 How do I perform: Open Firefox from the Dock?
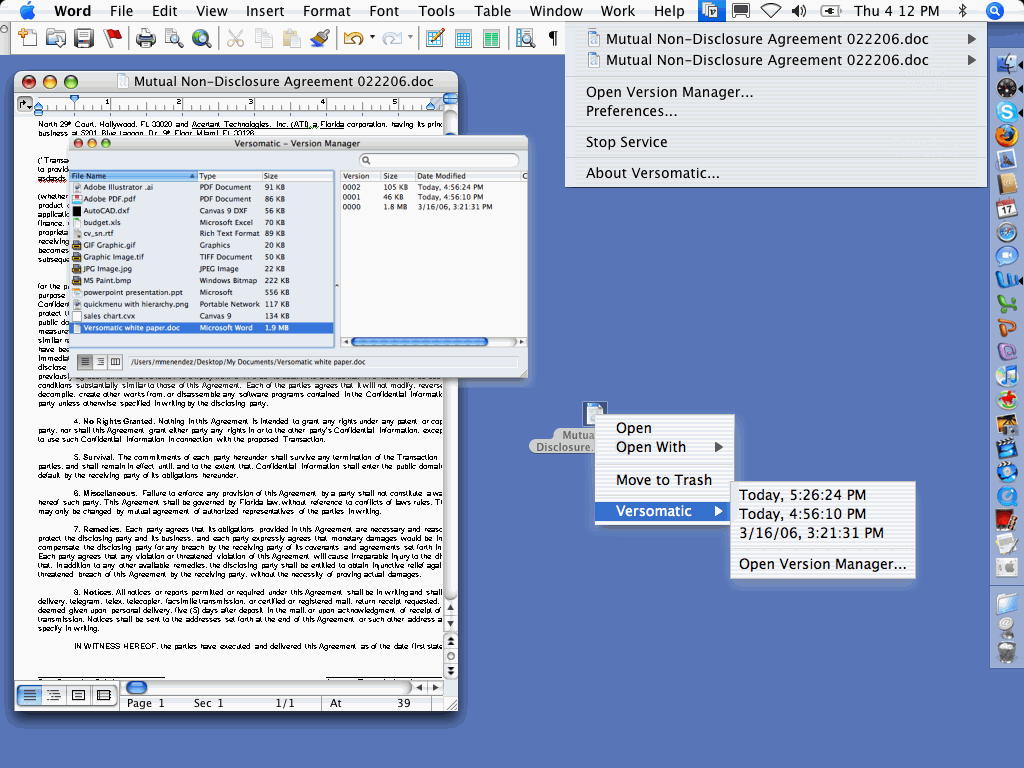[x=1006, y=136]
